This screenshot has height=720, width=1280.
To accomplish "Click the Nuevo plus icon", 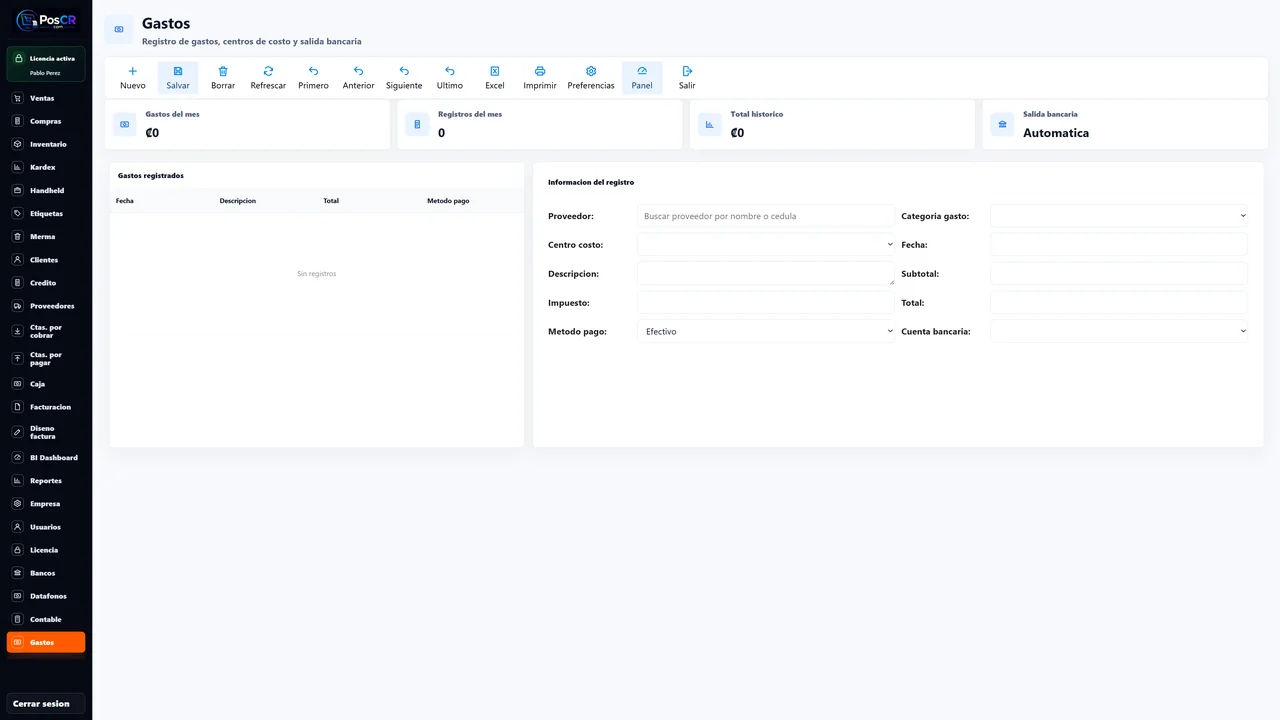I will [132, 71].
